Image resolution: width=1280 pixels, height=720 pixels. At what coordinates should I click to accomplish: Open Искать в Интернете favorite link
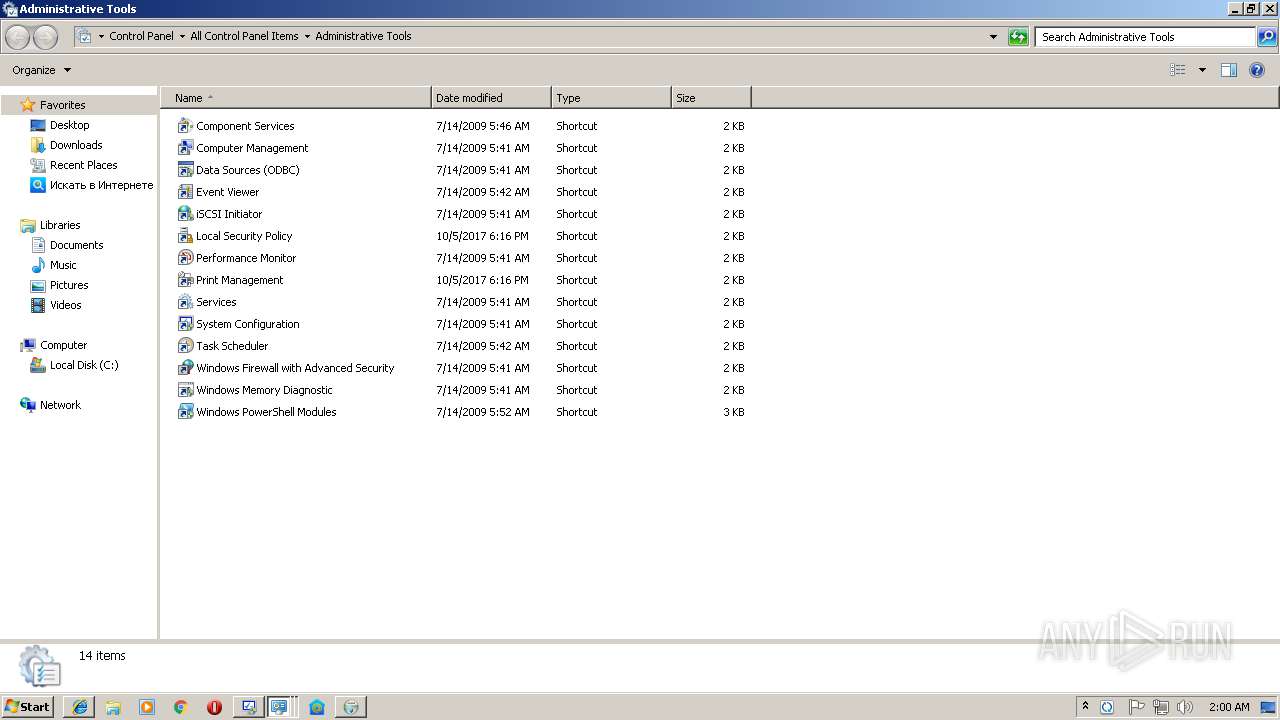(x=101, y=185)
